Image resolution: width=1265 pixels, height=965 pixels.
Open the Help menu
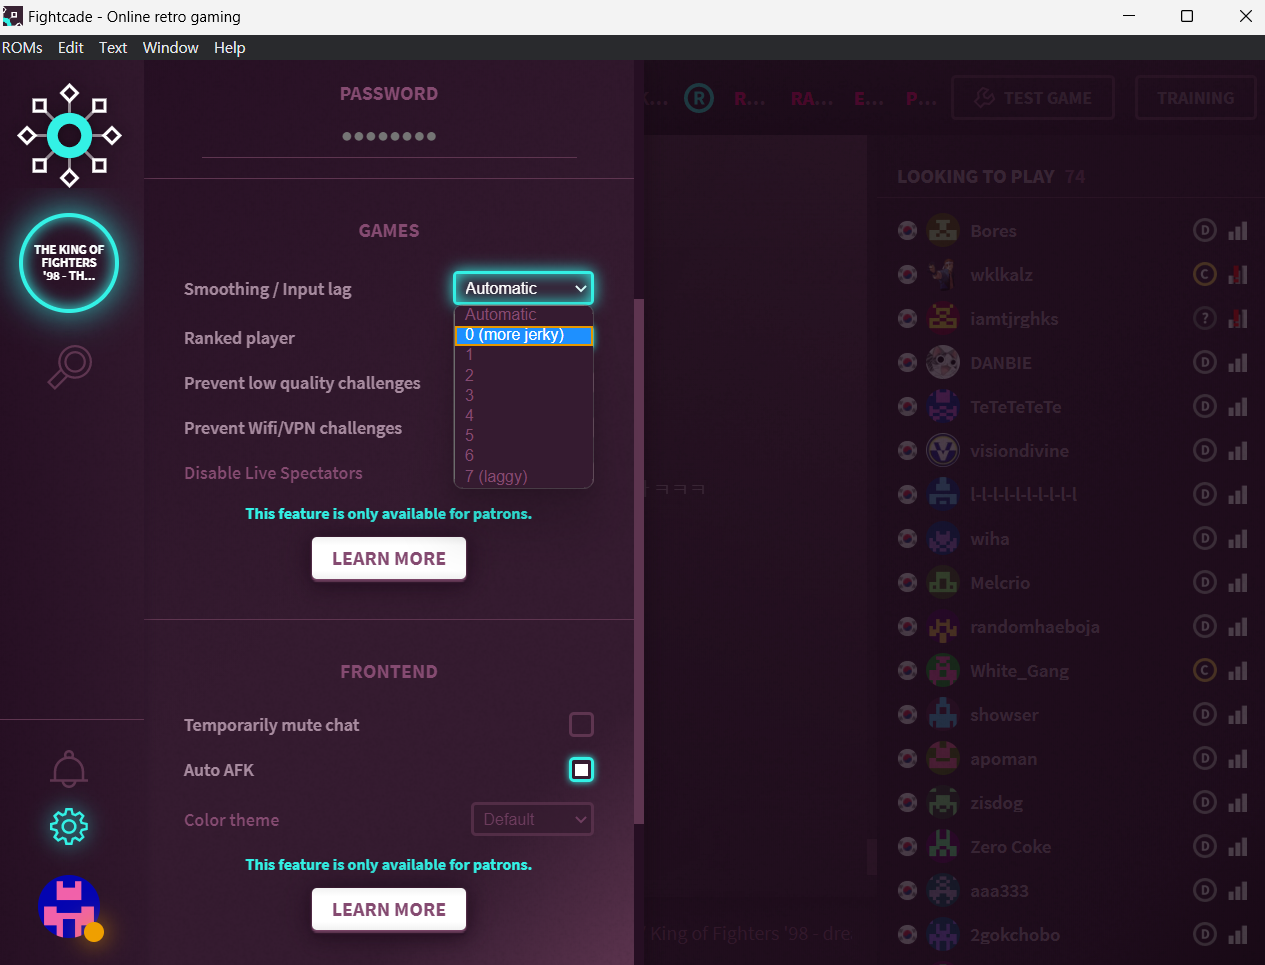[229, 47]
